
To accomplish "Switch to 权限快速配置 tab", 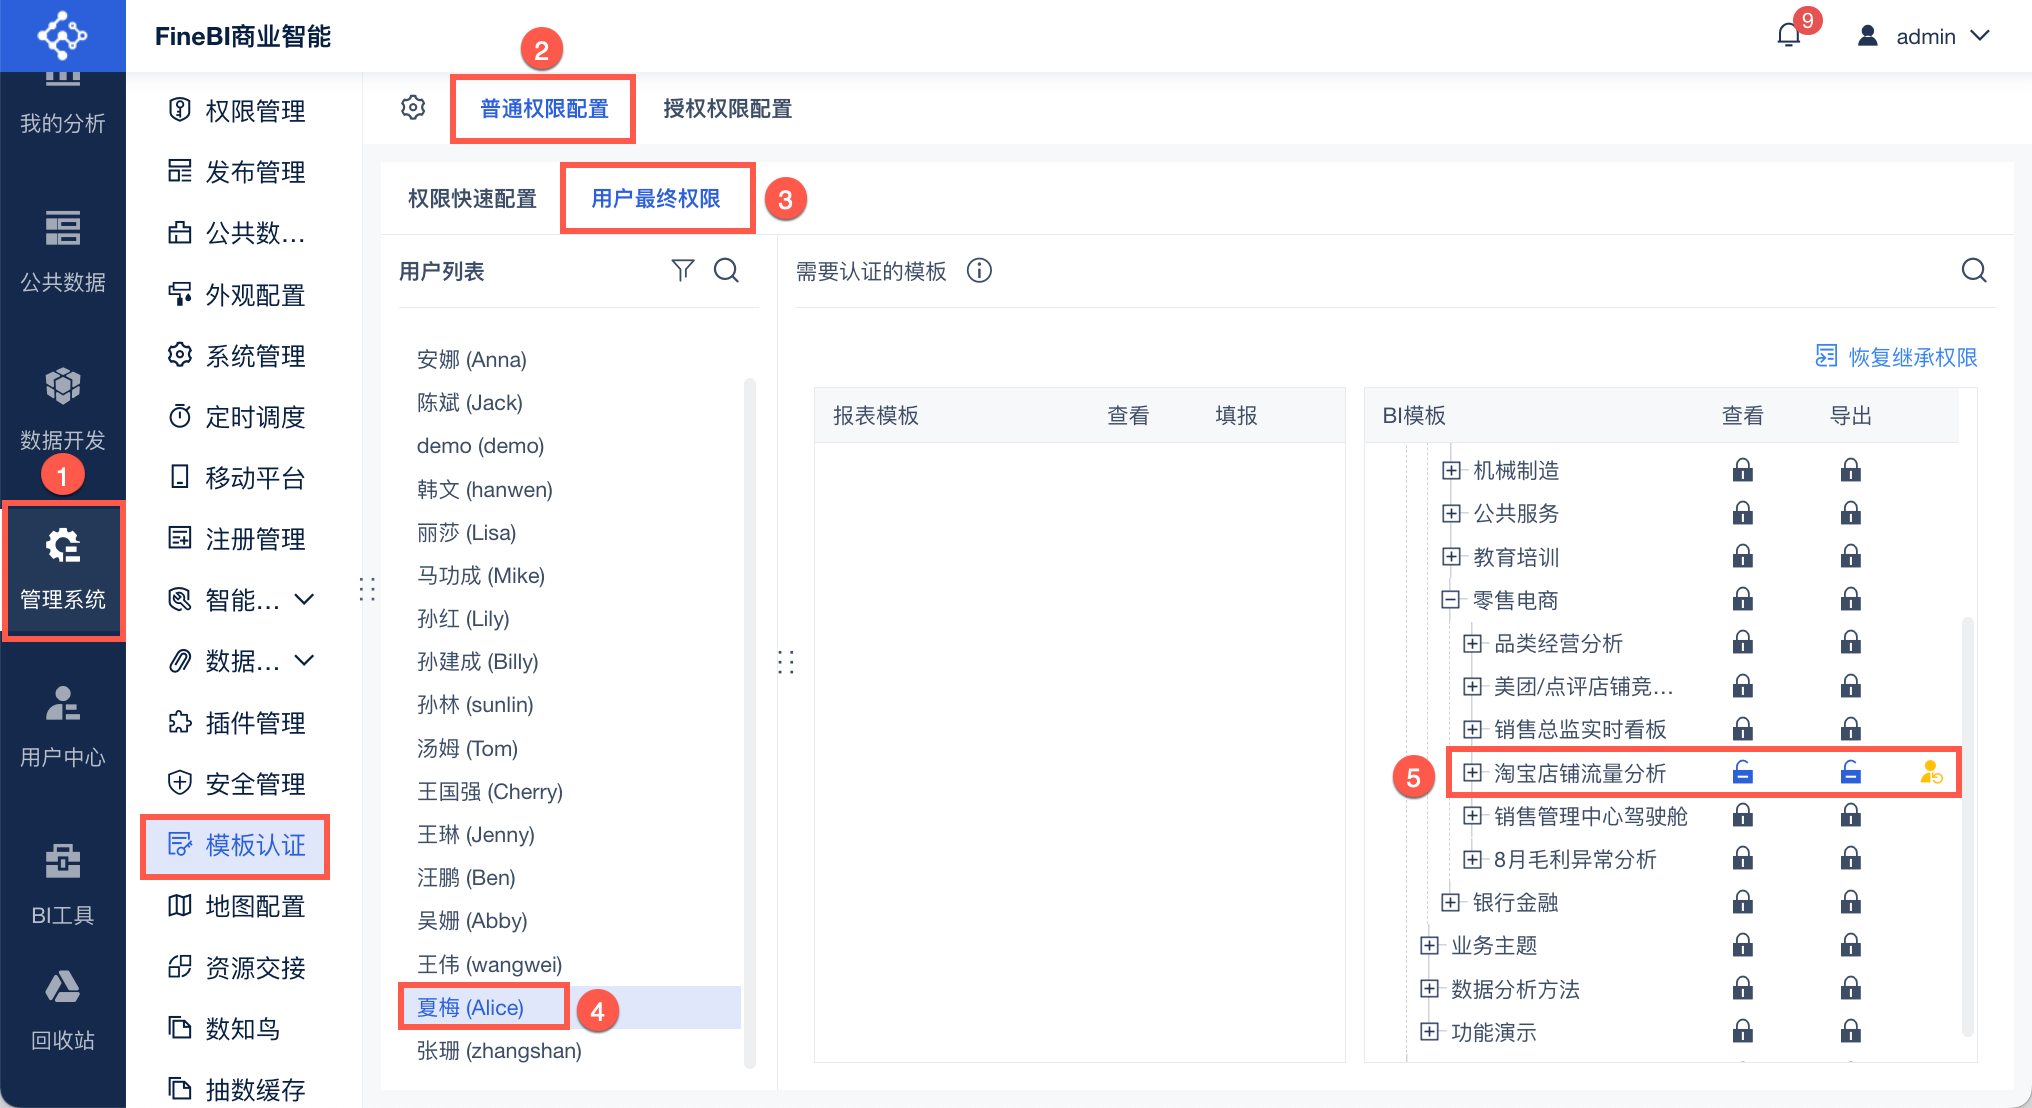I will (472, 198).
